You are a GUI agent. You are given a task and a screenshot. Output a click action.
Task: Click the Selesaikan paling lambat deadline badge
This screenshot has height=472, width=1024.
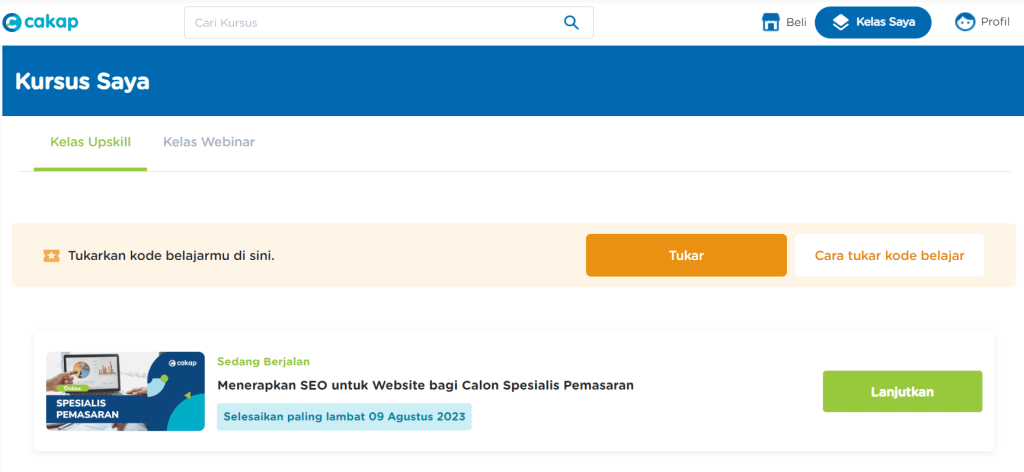(344, 416)
